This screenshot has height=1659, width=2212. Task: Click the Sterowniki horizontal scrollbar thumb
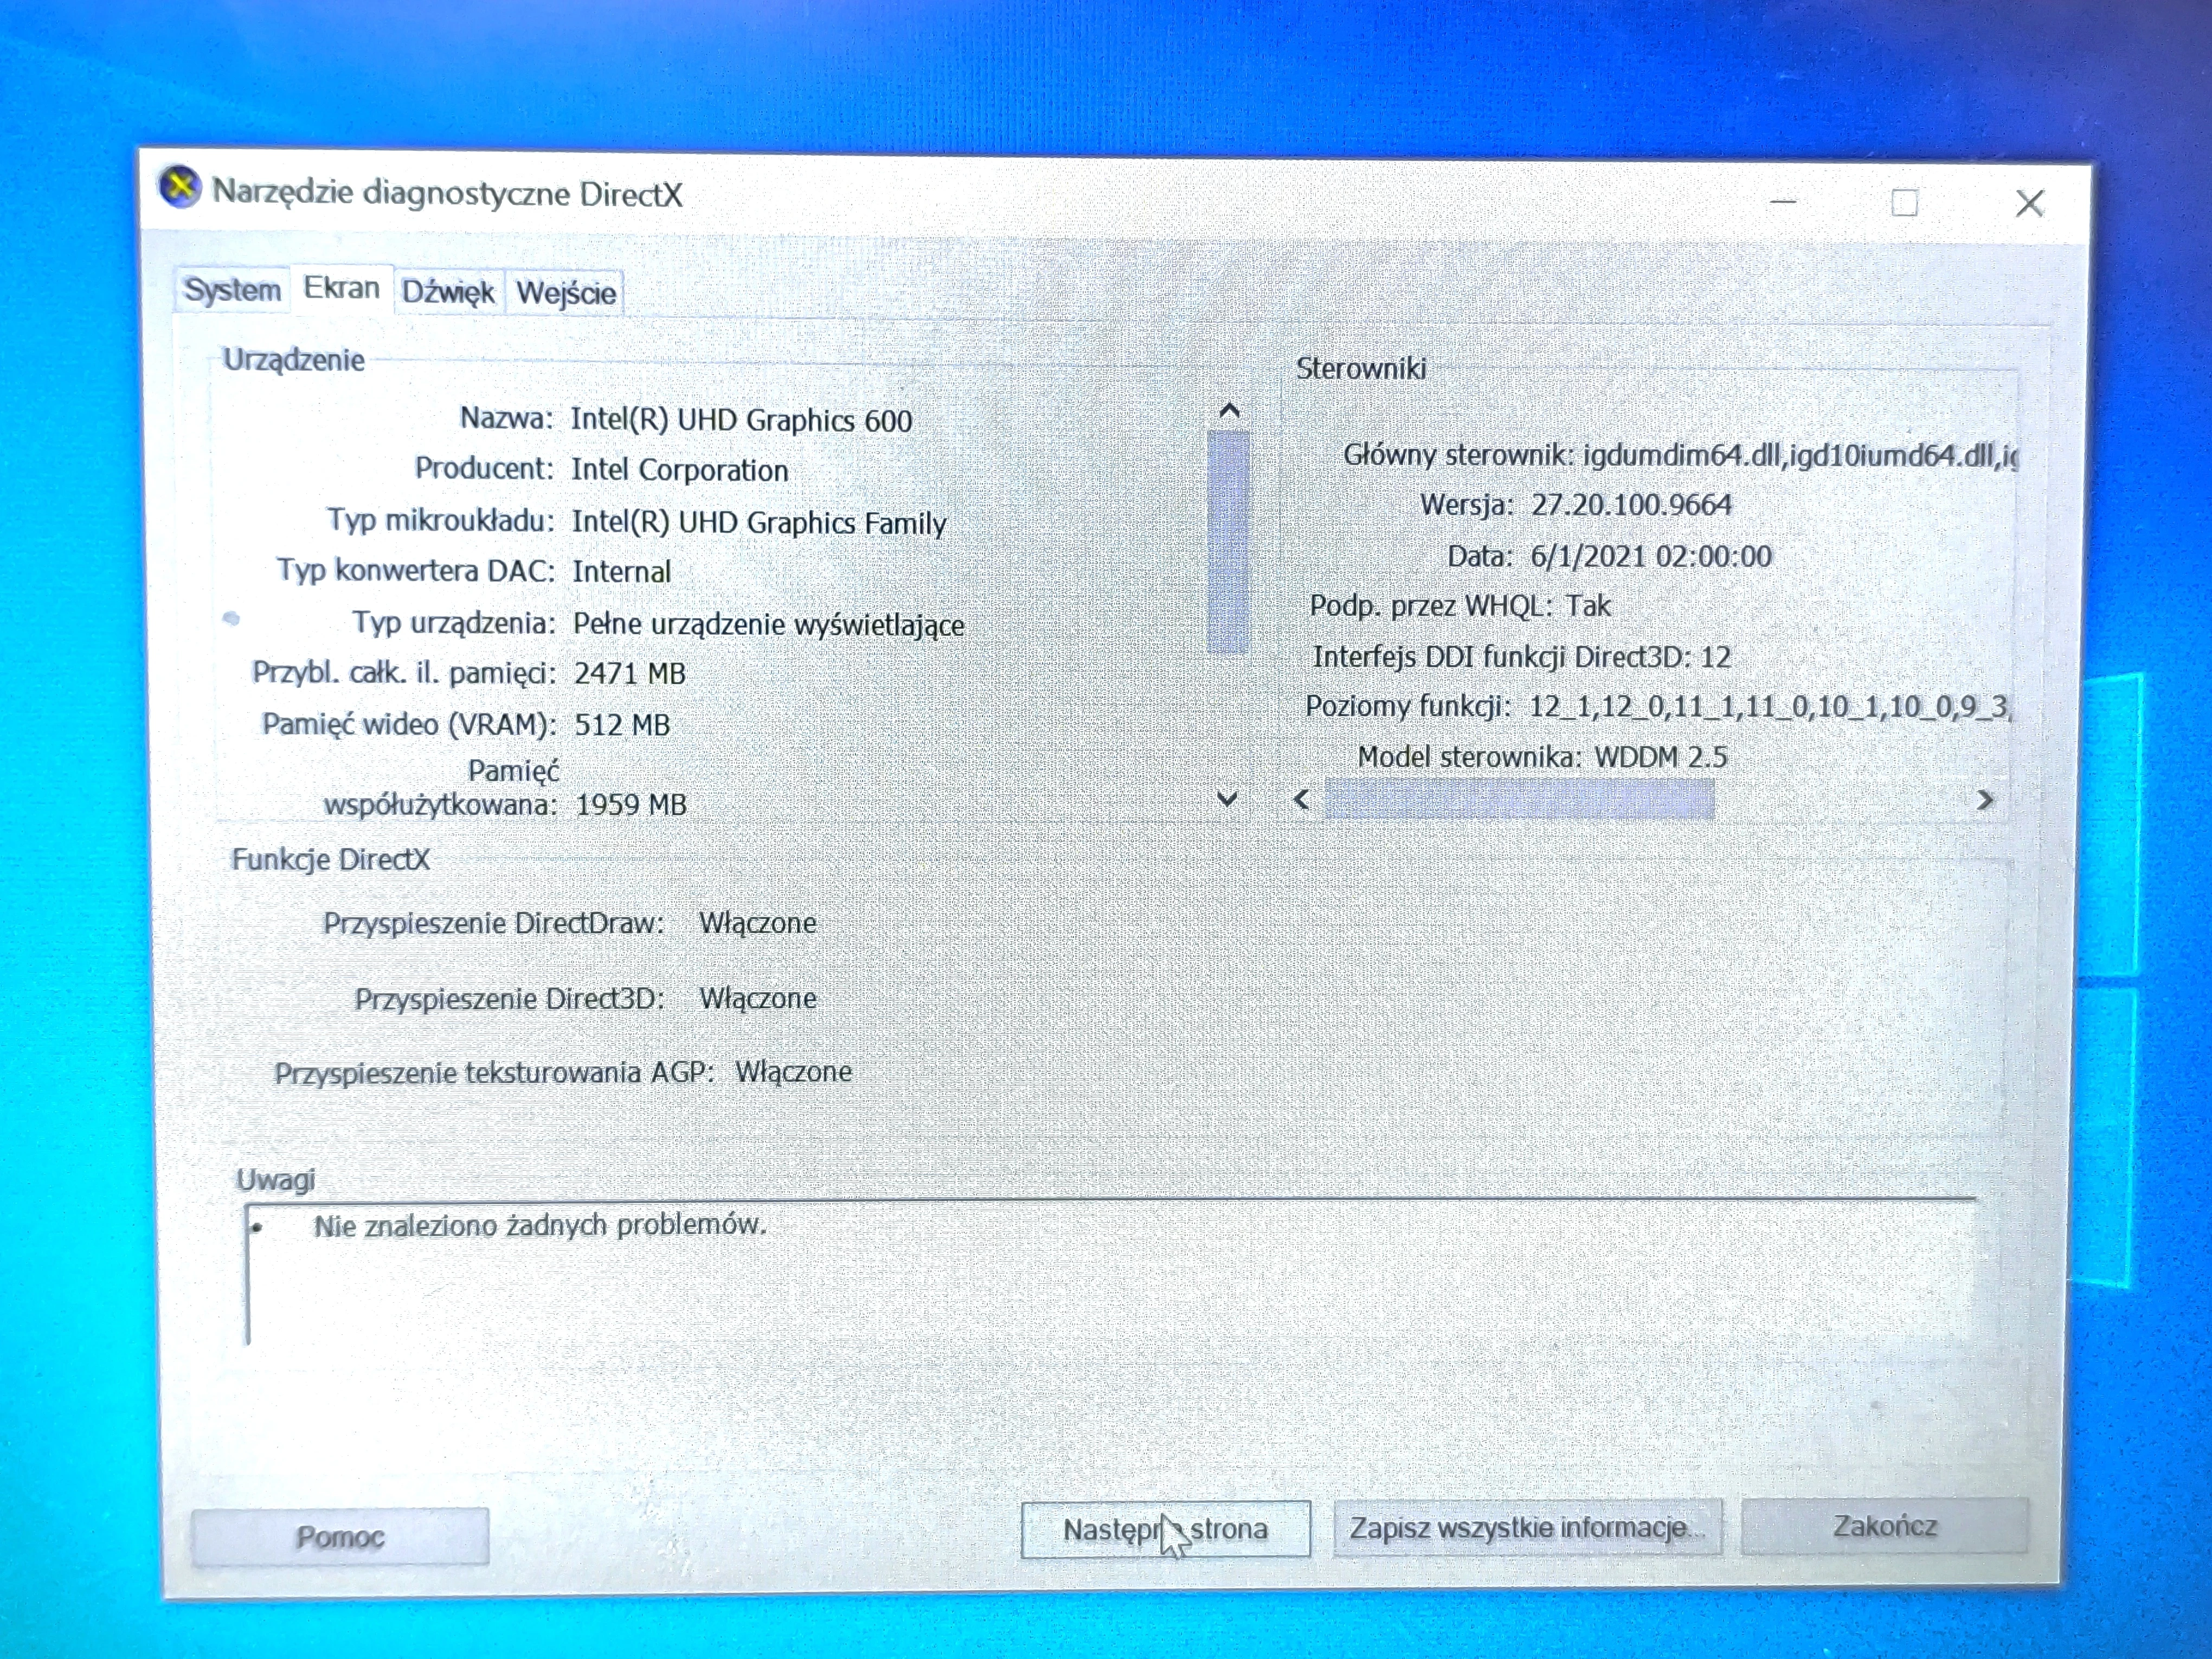1519,800
